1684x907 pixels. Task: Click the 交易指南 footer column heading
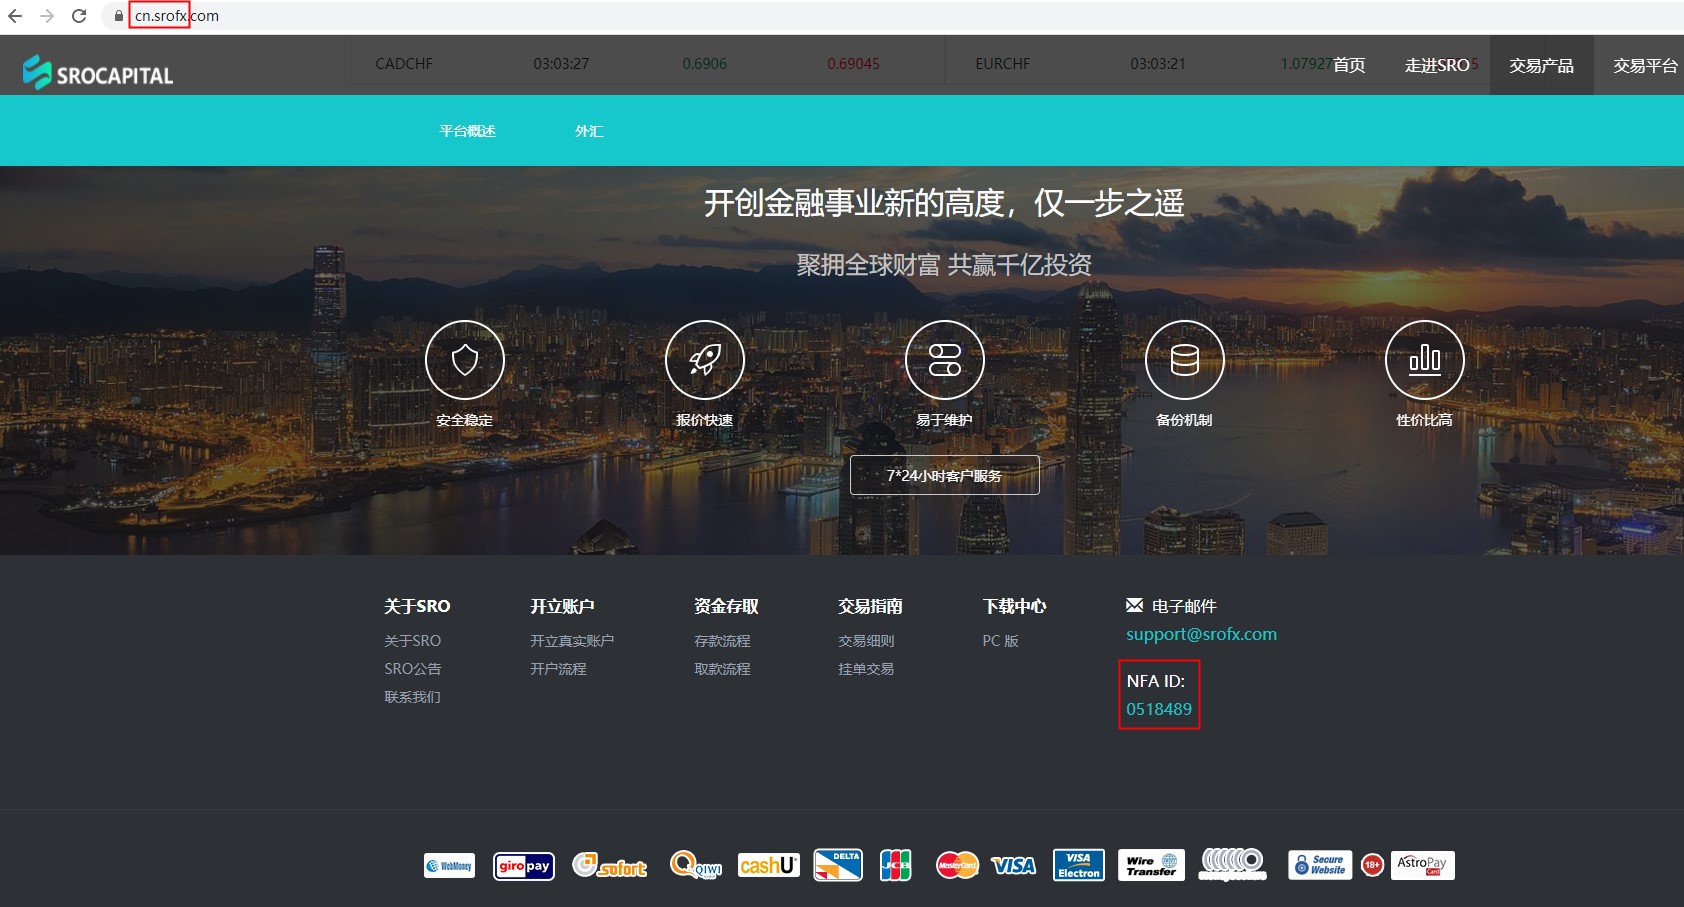[x=870, y=606]
